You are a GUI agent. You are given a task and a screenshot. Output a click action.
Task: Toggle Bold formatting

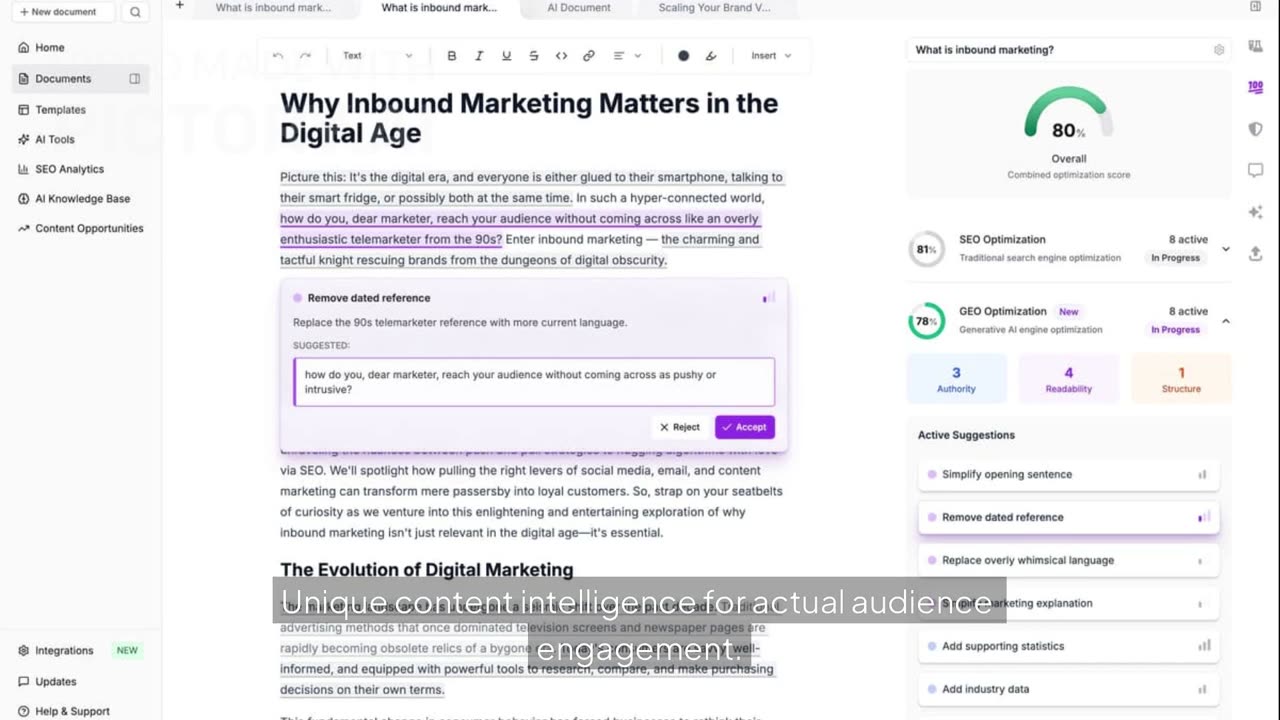(x=452, y=56)
